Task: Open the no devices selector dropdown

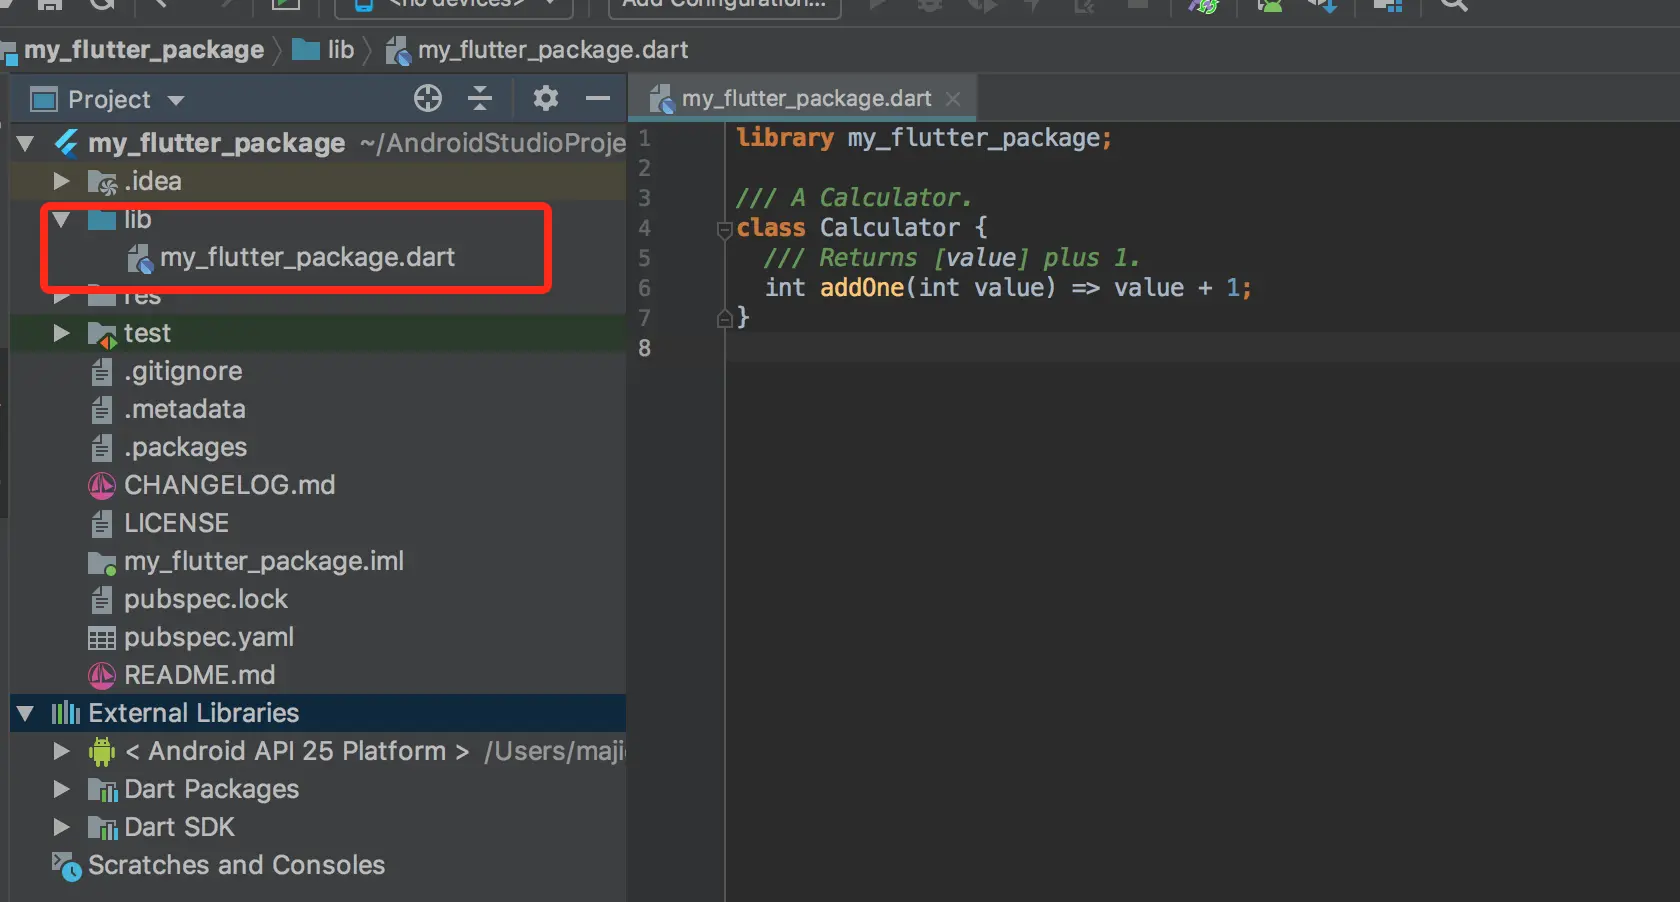Action: pyautogui.click(x=455, y=5)
